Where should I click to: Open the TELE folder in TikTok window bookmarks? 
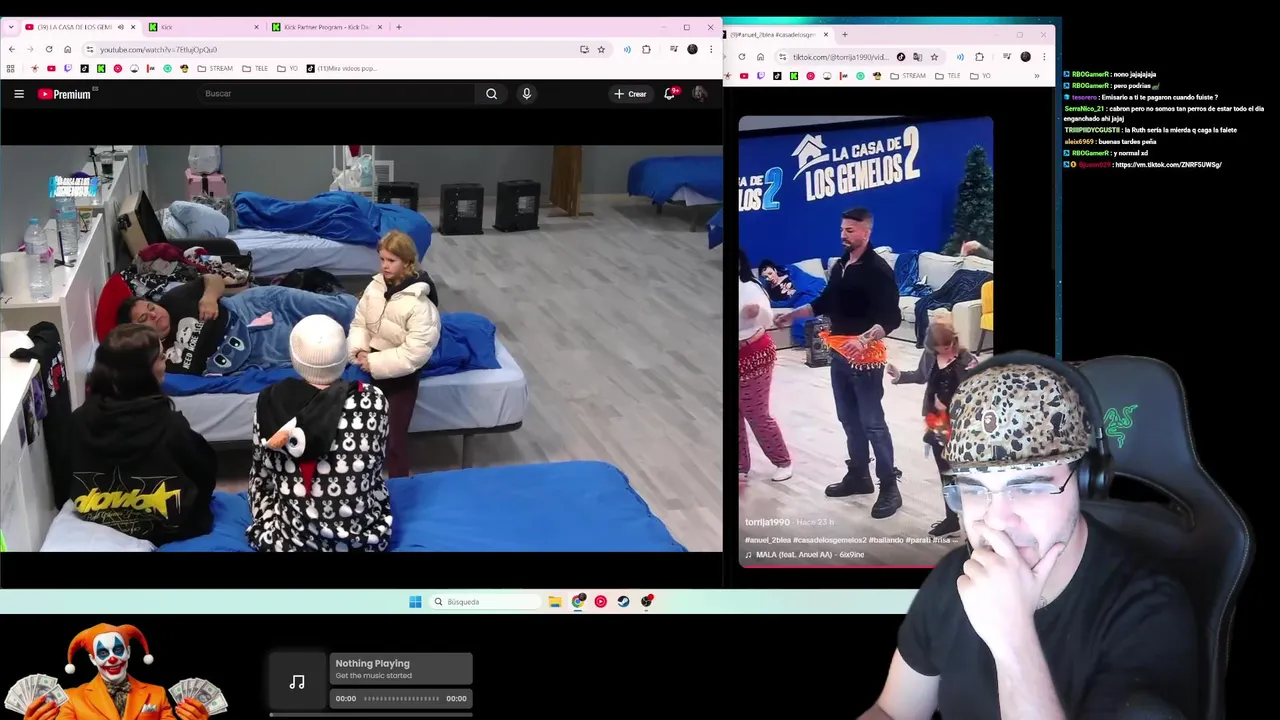tap(948, 76)
